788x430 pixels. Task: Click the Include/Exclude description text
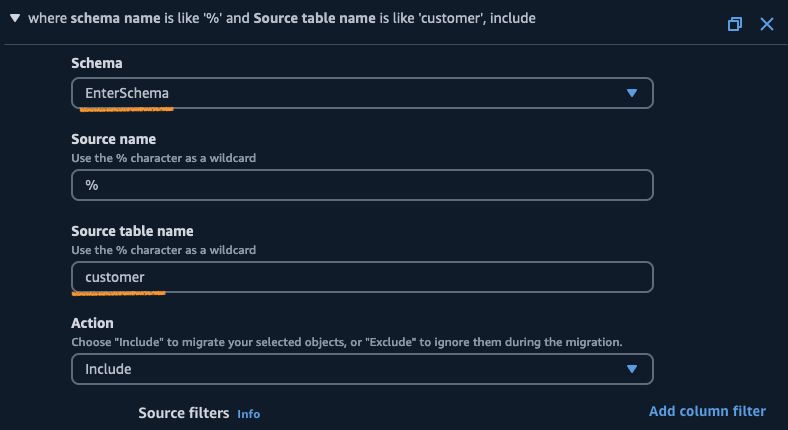point(346,341)
